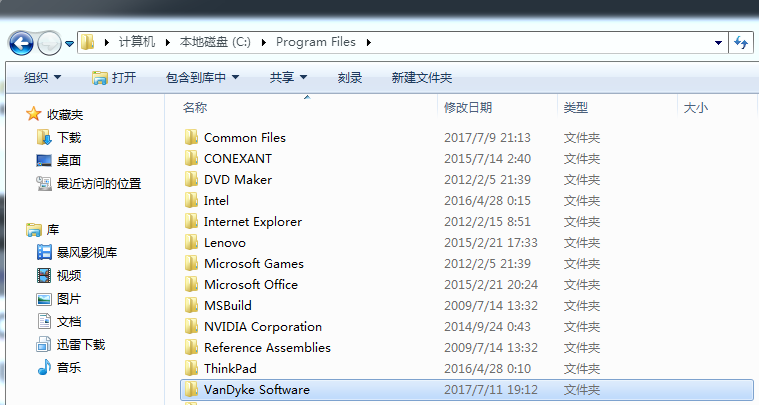The image size is (759, 405).
Task: Click the date 2015/7/14 2:40
Action: click(487, 158)
